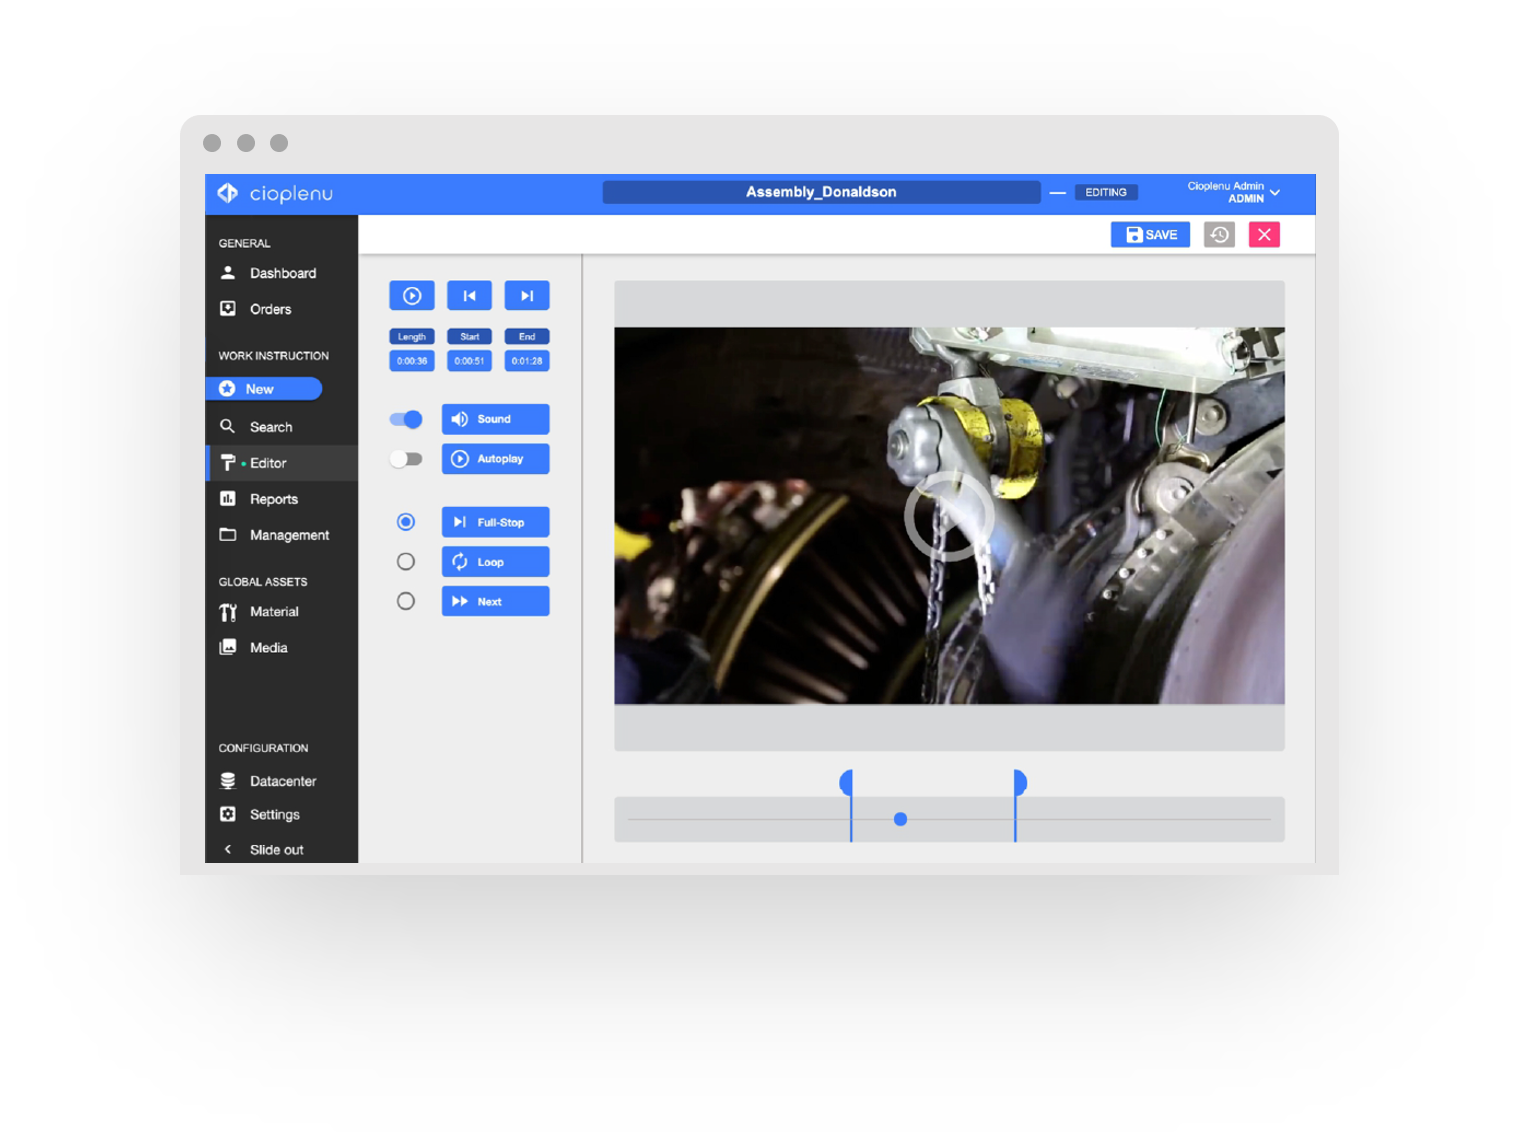1519x1140 pixels.
Task: Close the editor with the red X button
Action: tap(1264, 235)
